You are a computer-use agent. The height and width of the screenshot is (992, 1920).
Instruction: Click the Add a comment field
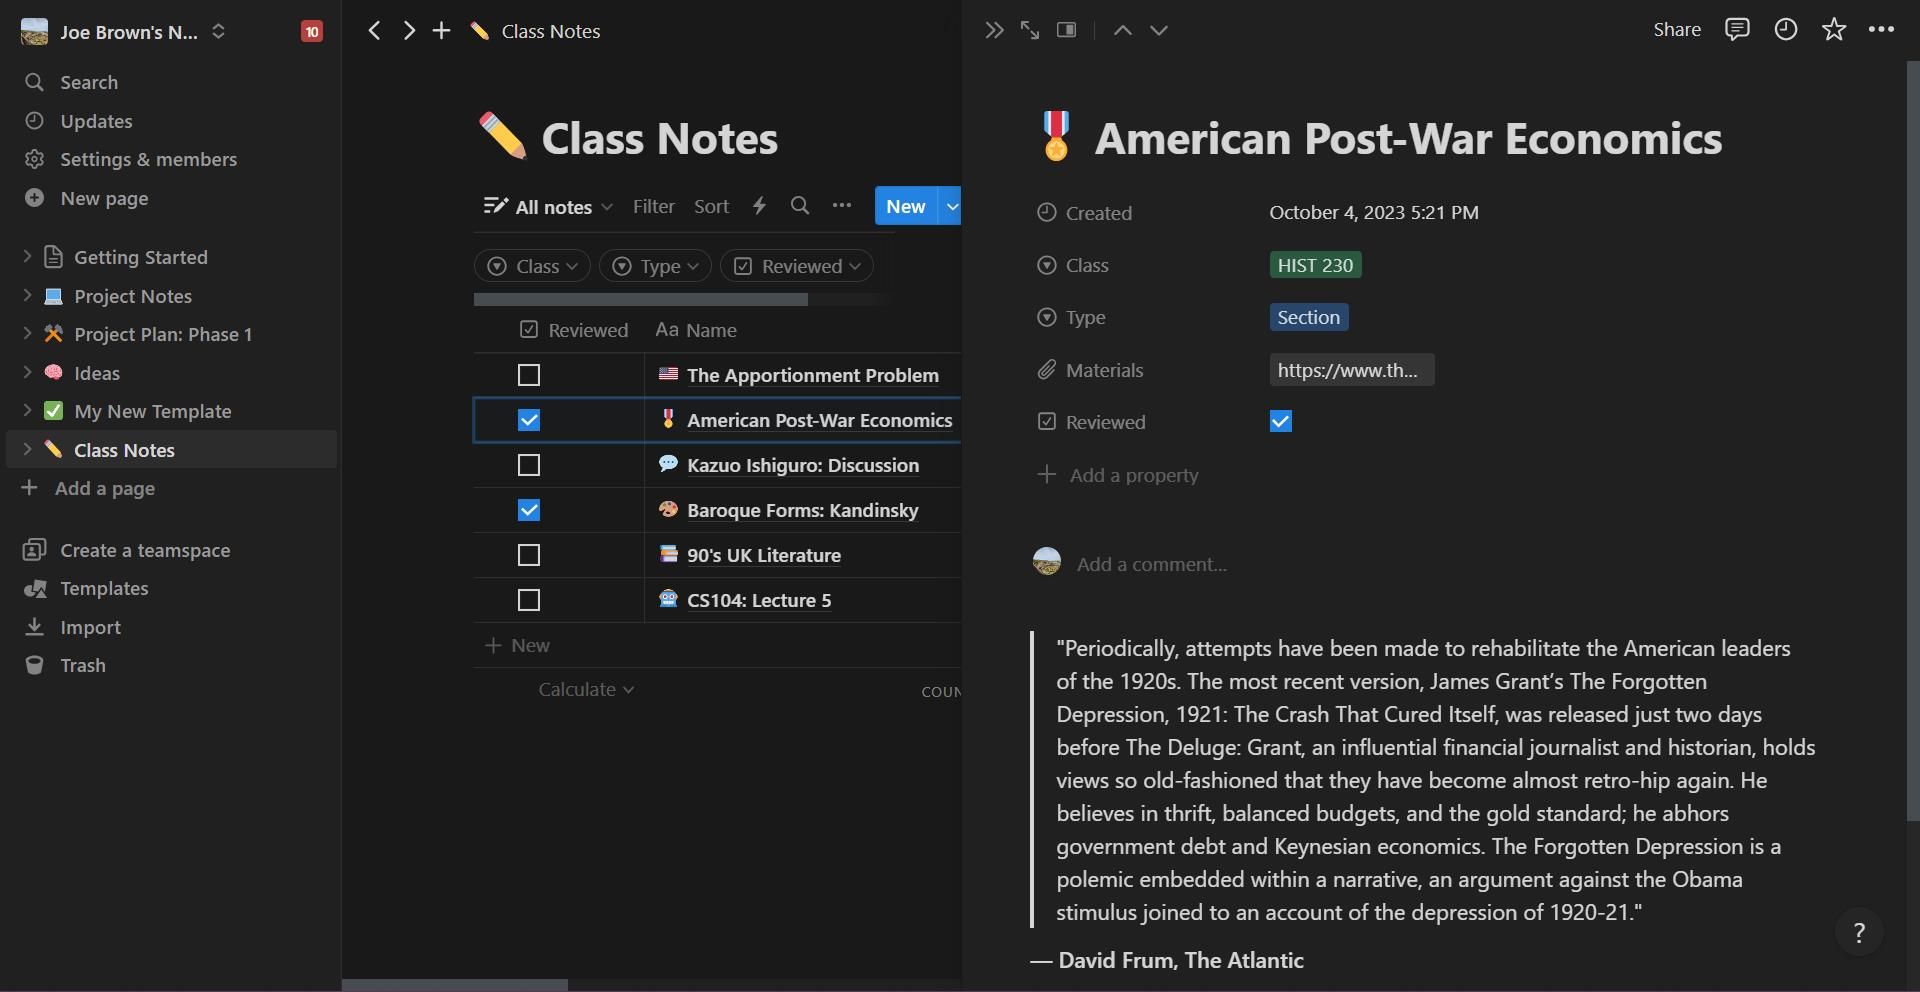coord(1151,563)
